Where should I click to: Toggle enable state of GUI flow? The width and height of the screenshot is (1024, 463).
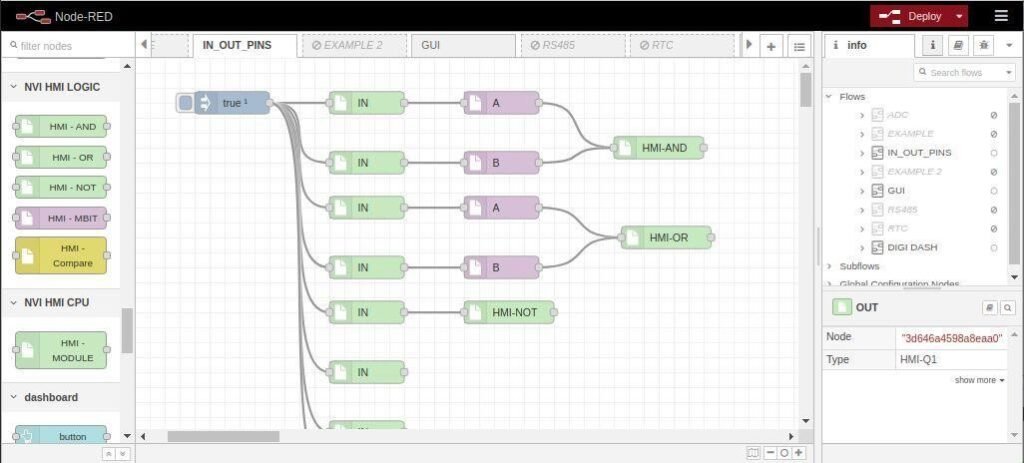tap(993, 190)
